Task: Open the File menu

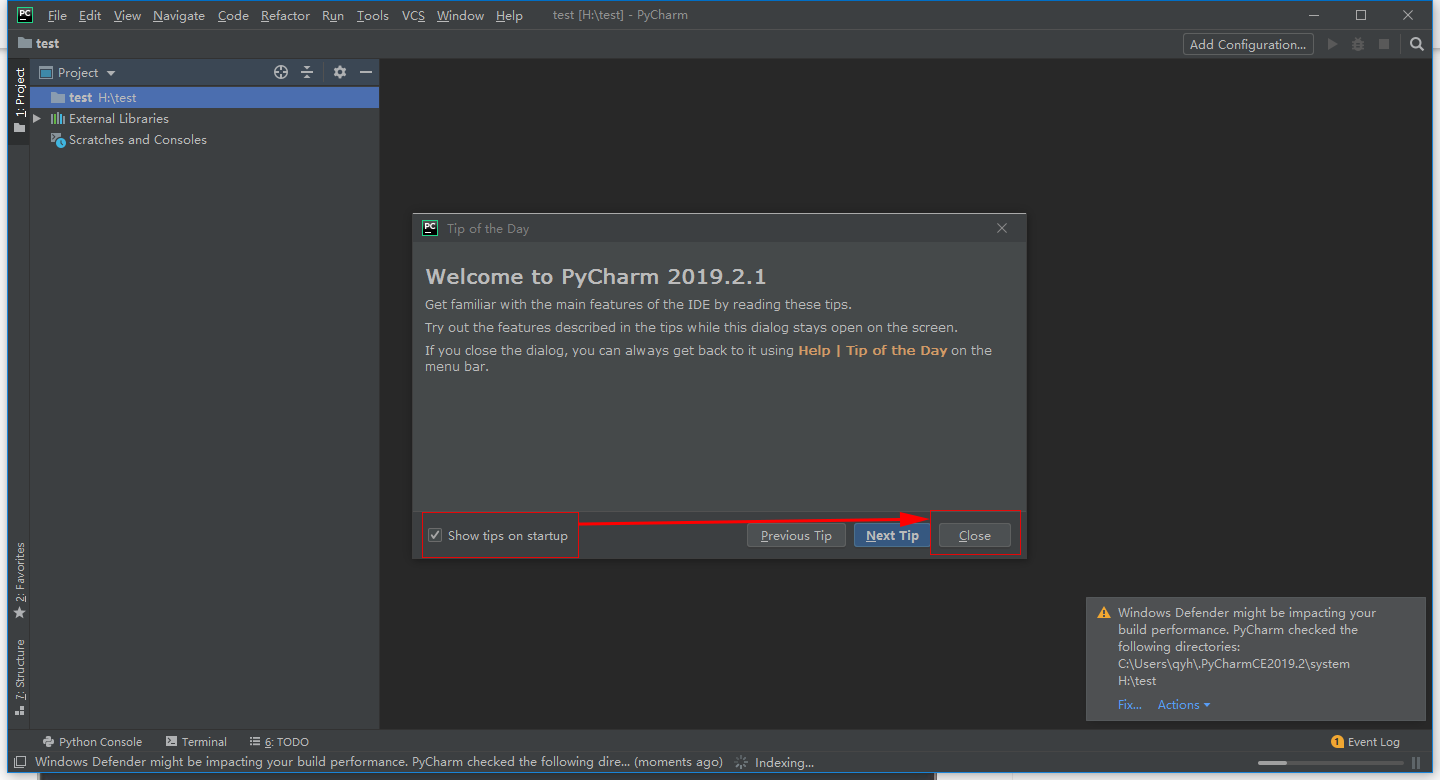Action: 57,16
